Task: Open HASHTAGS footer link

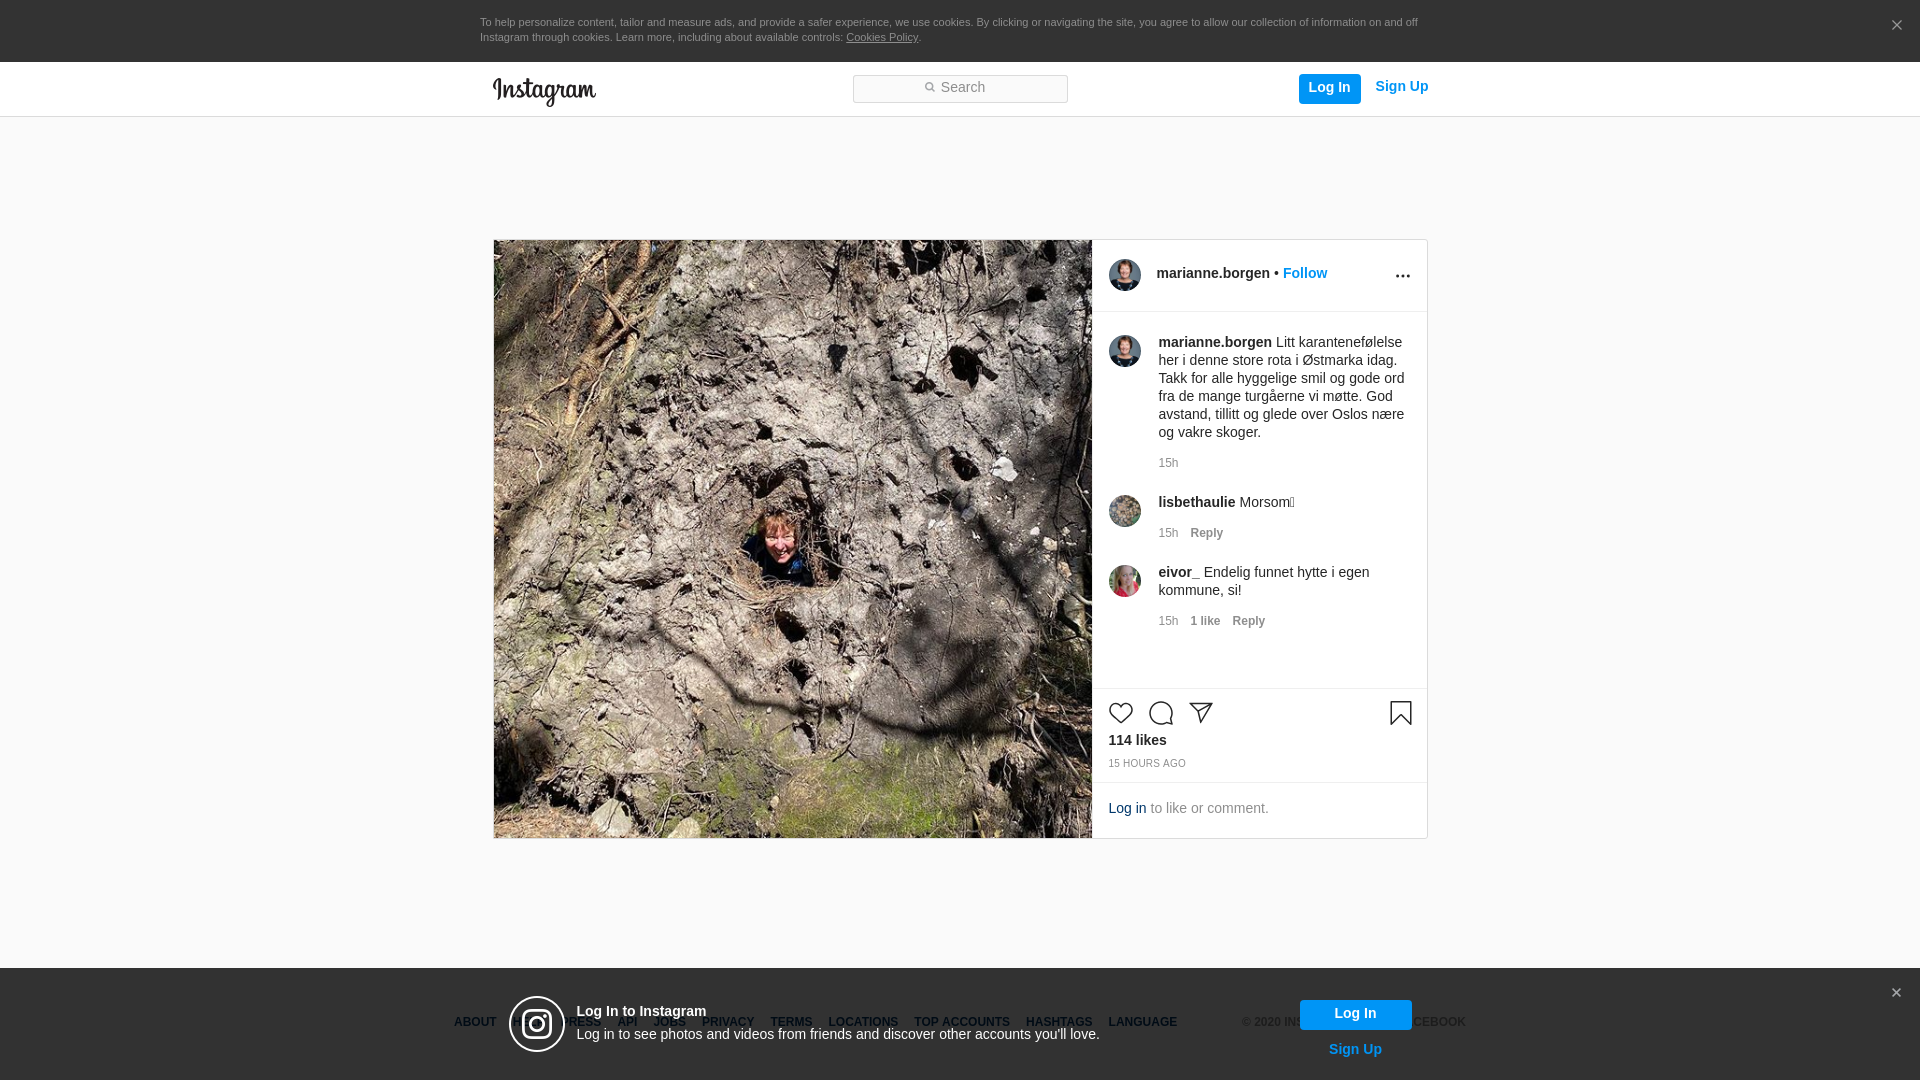Action: coord(1059,1022)
